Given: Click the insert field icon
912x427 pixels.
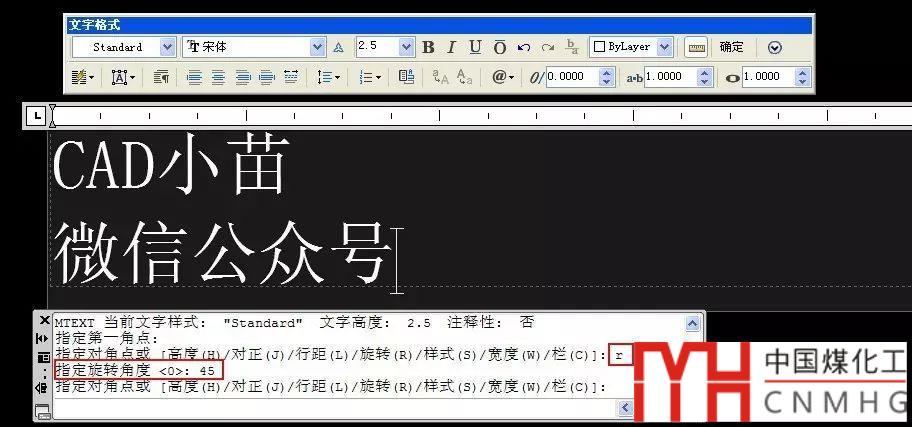Looking at the screenshot, I should pos(407,77).
